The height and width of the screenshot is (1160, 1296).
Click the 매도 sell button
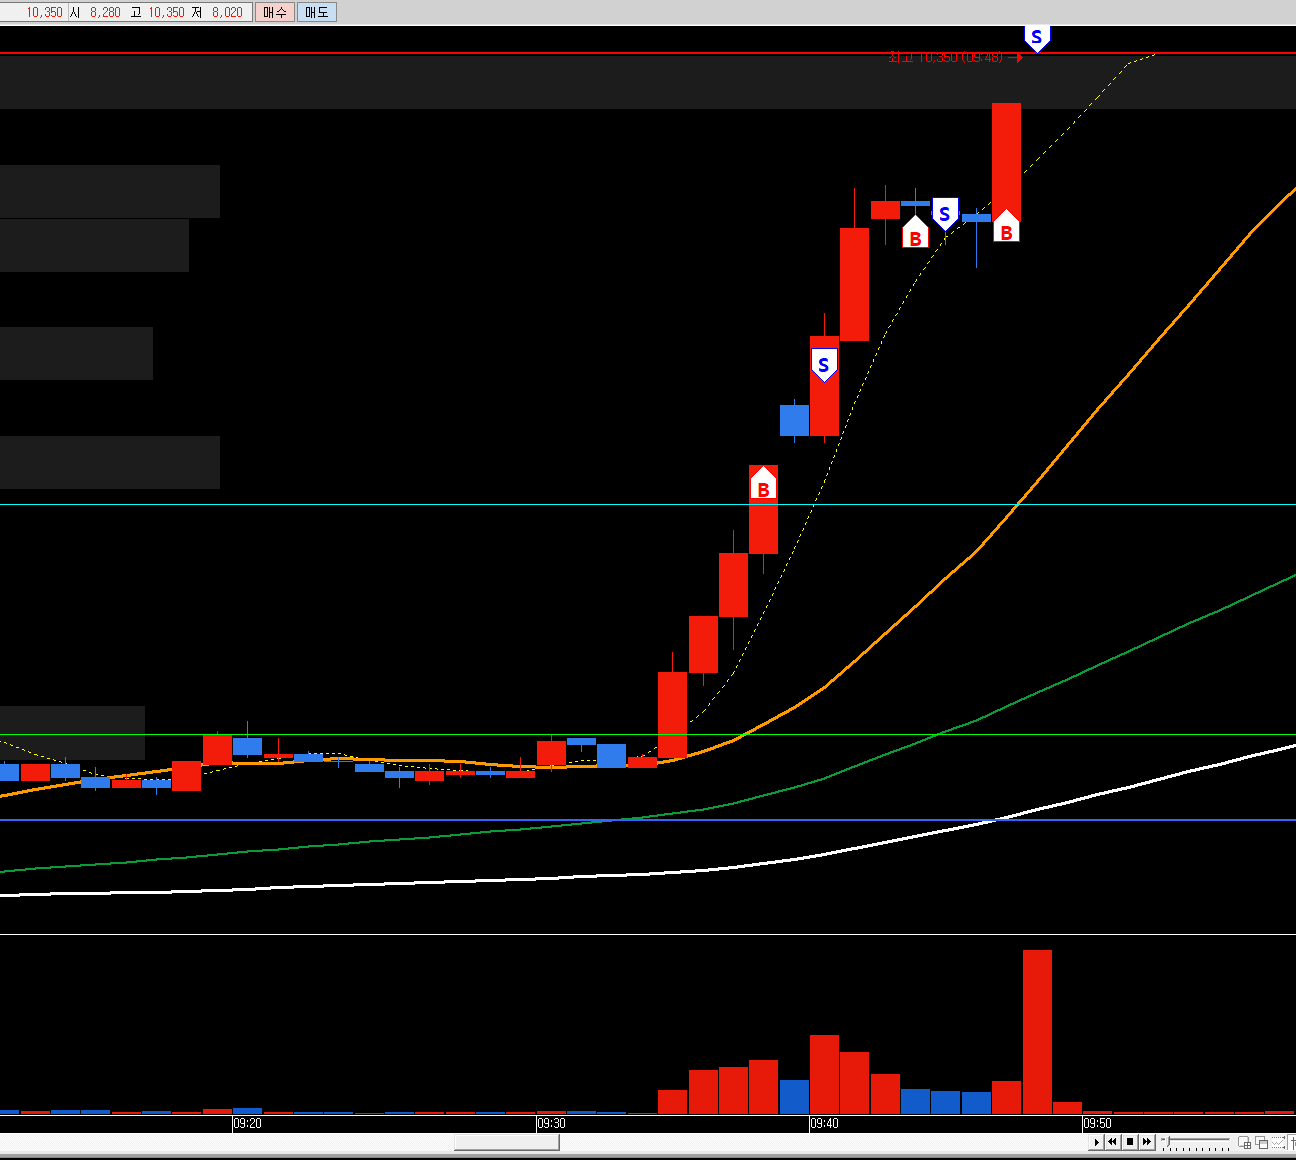[316, 12]
